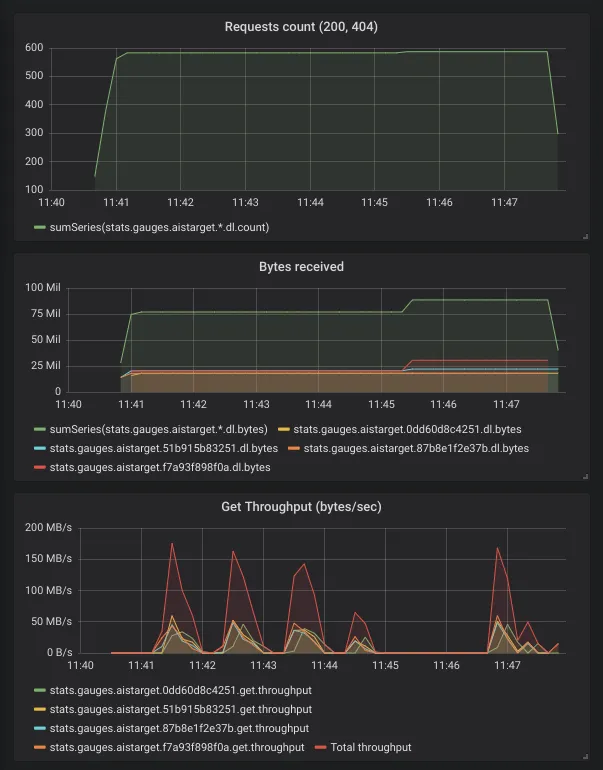Image resolution: width=603 pixels, height=770 pixels.
Task: Pick color for 51b915b83251.dl.bytes cyan swatch
Action: point(40,448)
